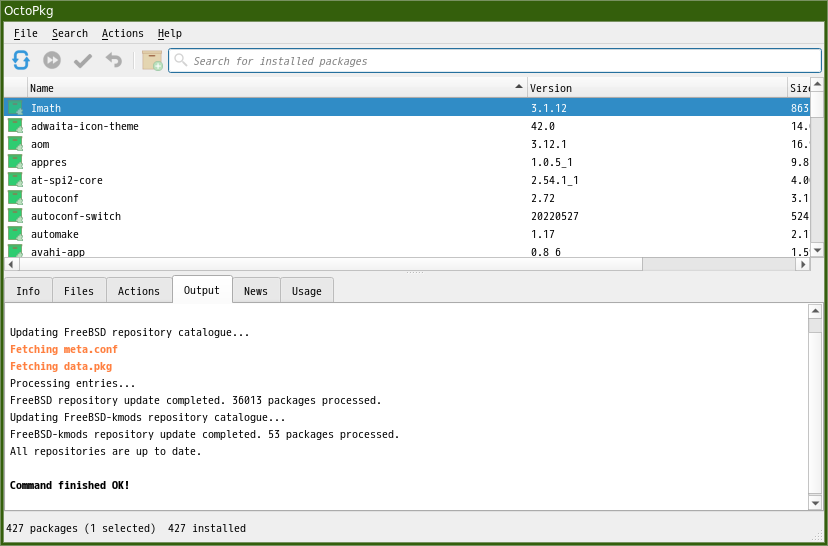Viewport: 828px width, 546px height.
Task: Switch to the Actions tab
Action: click(x=139, y=290)
